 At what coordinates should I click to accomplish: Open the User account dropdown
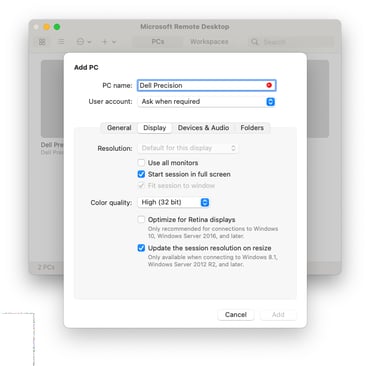tap(207, 102)
